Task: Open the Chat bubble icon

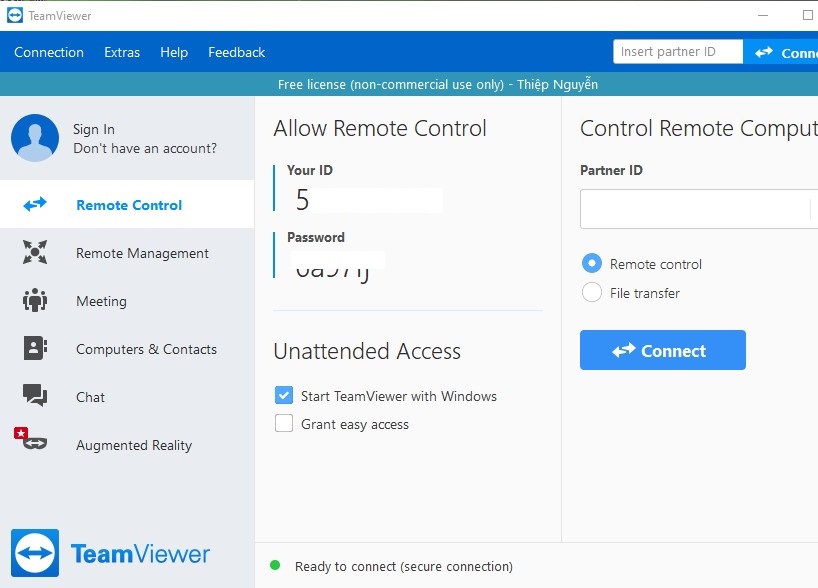Action: click(35, 397)
